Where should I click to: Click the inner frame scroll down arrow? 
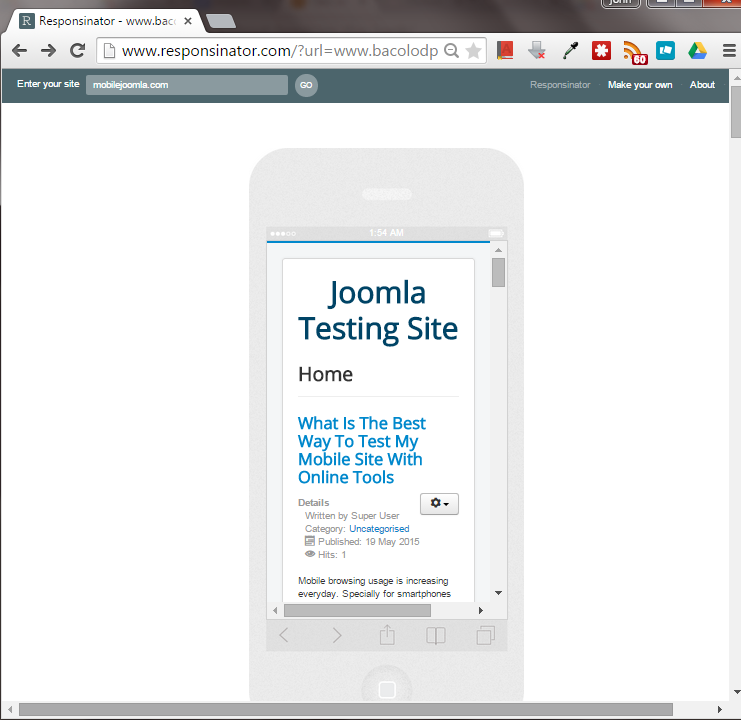[x=498, y=592]
